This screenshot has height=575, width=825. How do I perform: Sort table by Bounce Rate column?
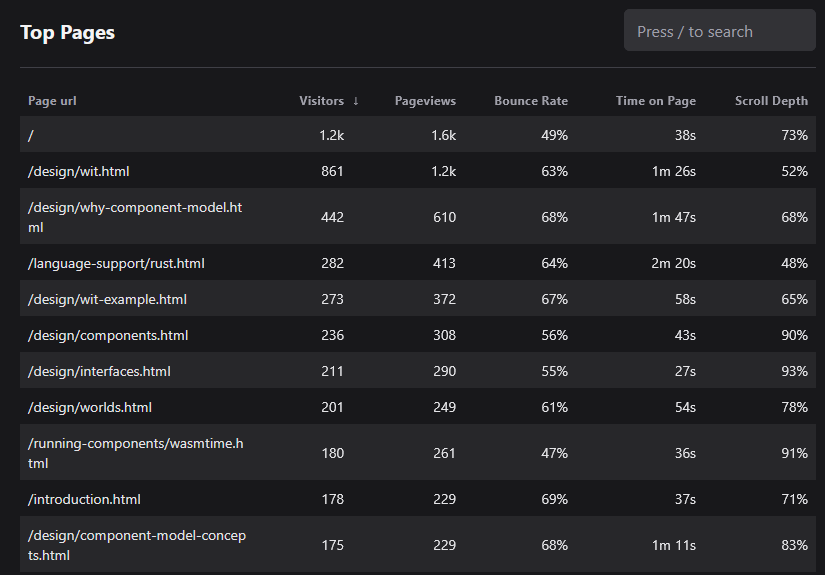pyautogui.click(x=530, y=101)
